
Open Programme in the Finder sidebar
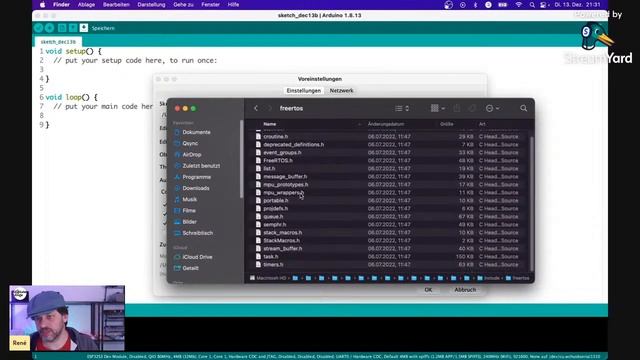pyautogui.click(x=196, y=177)
